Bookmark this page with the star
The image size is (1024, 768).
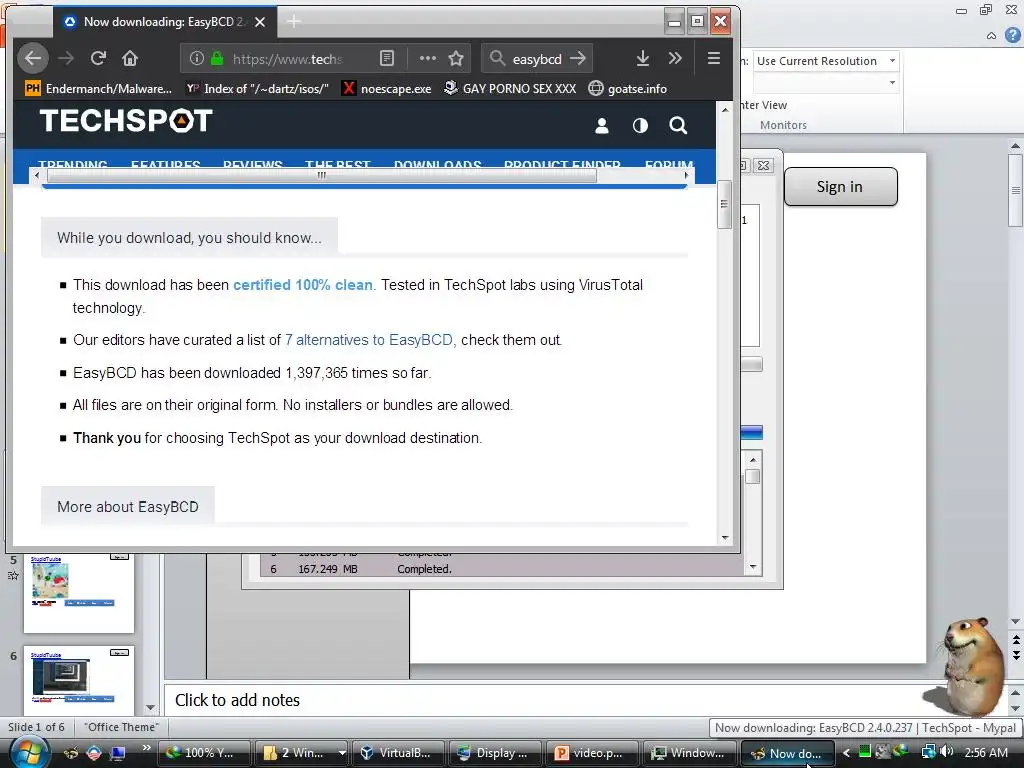[x=456, y=59]
